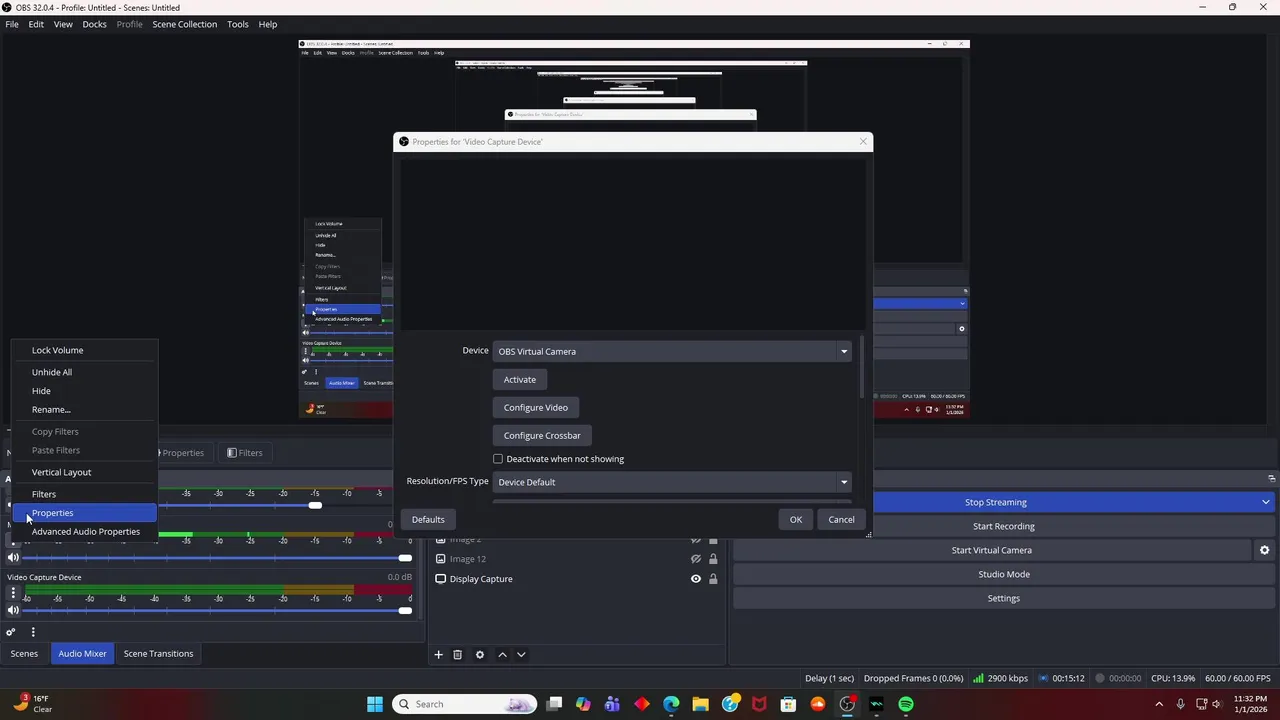Image resolution: width=1280 pixels, height=720 pixels.
Task: Select Lock Volume in context menu
Action: (x=84, y=350)
